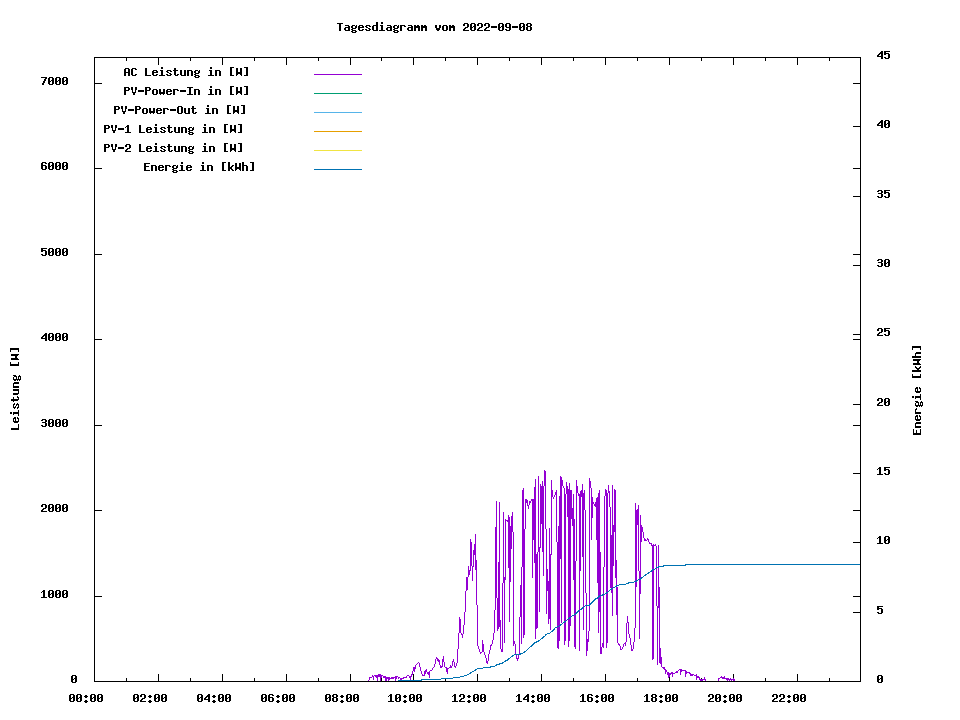Click the 00:00 time axis label
960x720 pixels.
pyautogui.click(x=86, y=698)
